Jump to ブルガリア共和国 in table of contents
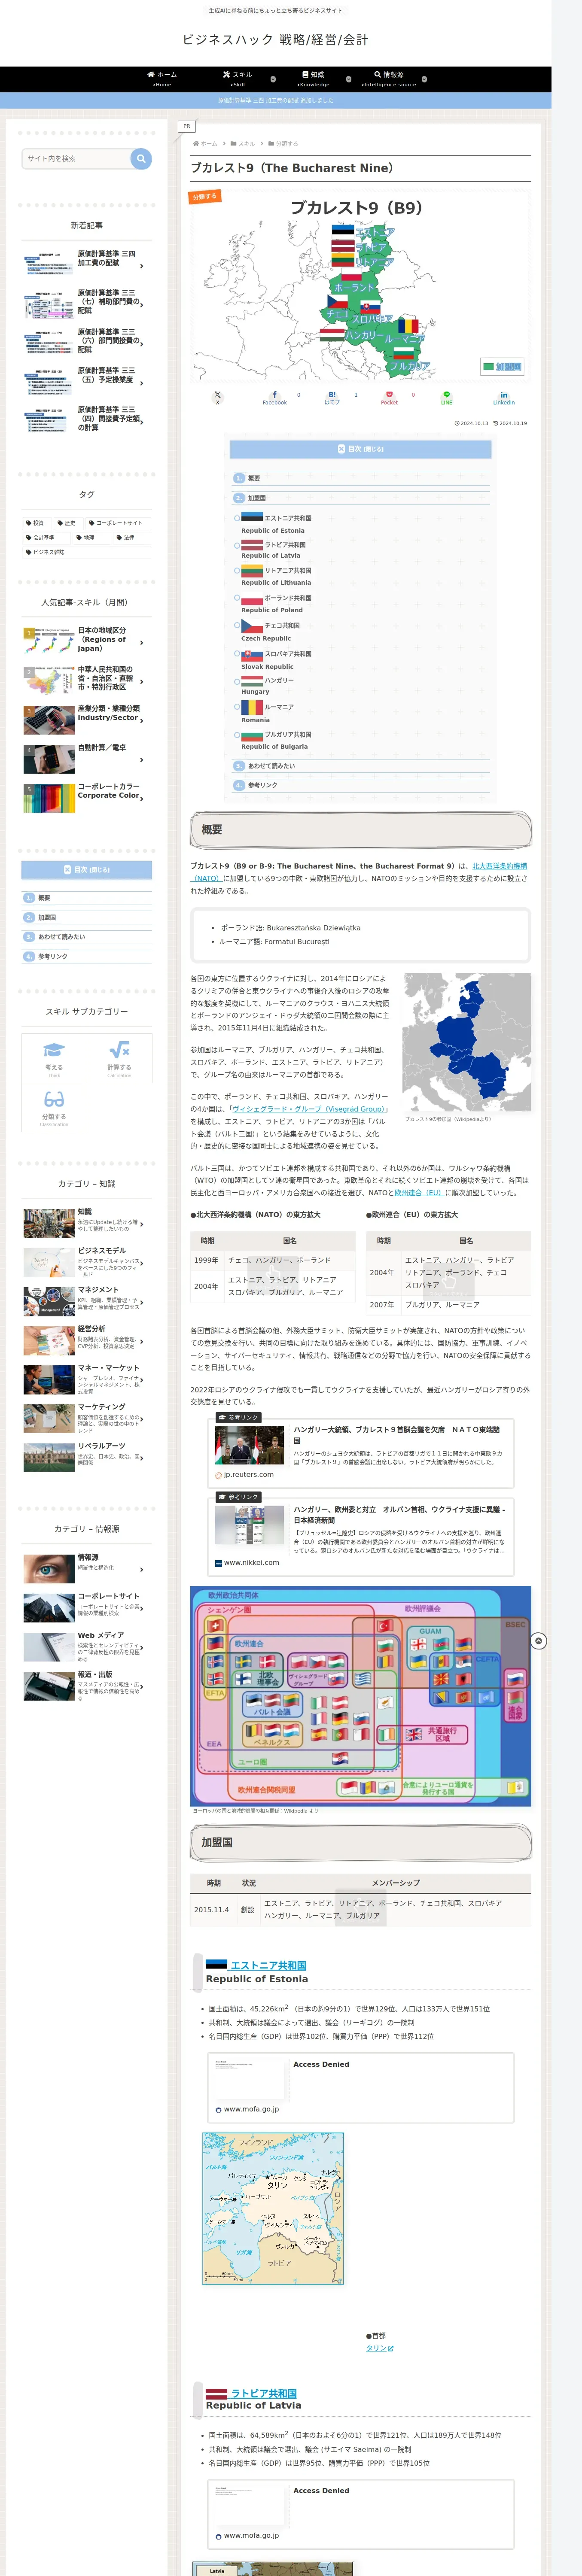 click(x=288, y=734)
